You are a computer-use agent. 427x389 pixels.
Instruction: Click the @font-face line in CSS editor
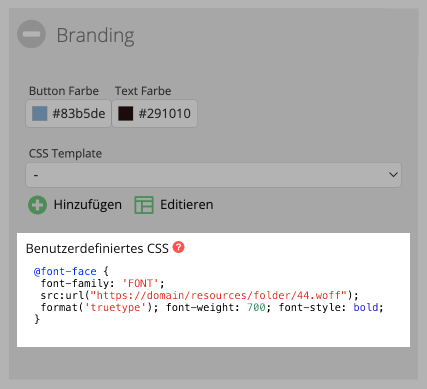(x=71, y=271)
